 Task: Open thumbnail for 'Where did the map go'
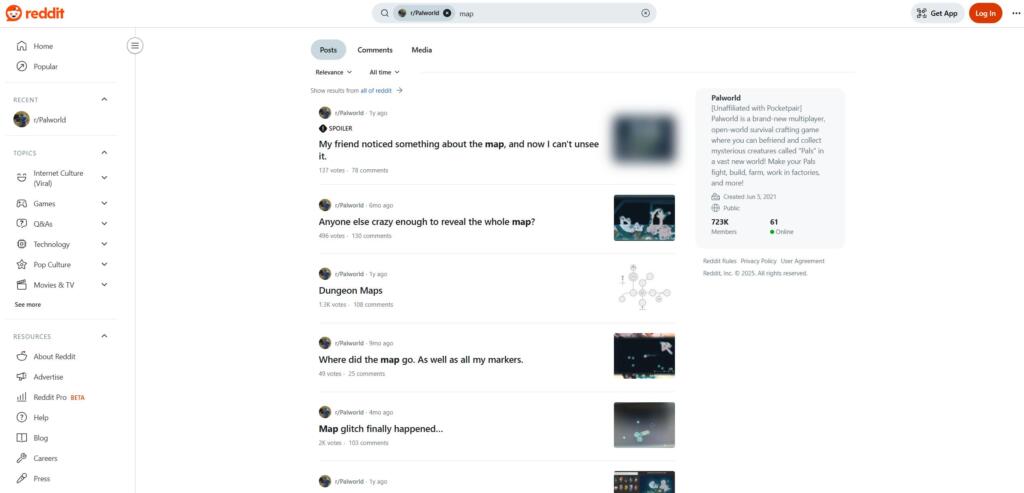tap(644, 357)
